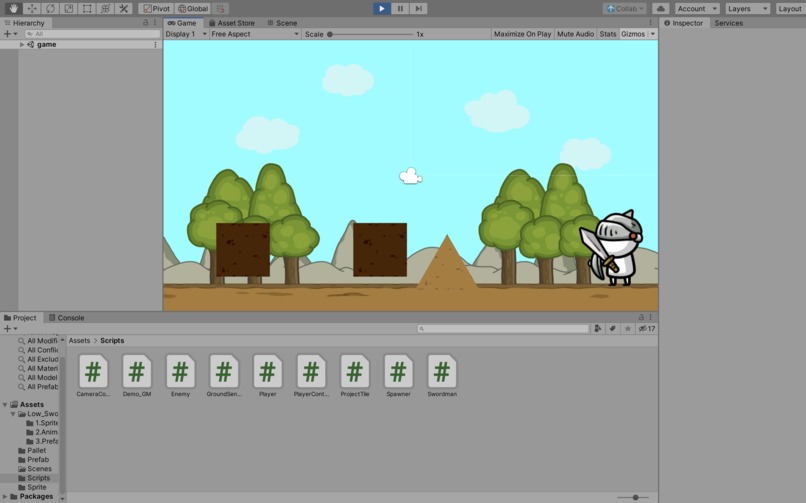Select the Player script asset
The height and width of the screenshot is (503, 806).
267,376
